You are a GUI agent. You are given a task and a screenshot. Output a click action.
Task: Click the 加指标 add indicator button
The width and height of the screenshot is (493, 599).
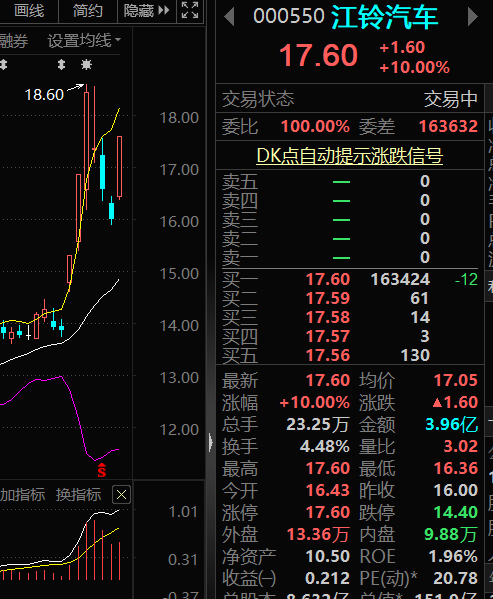coord(22,495)
